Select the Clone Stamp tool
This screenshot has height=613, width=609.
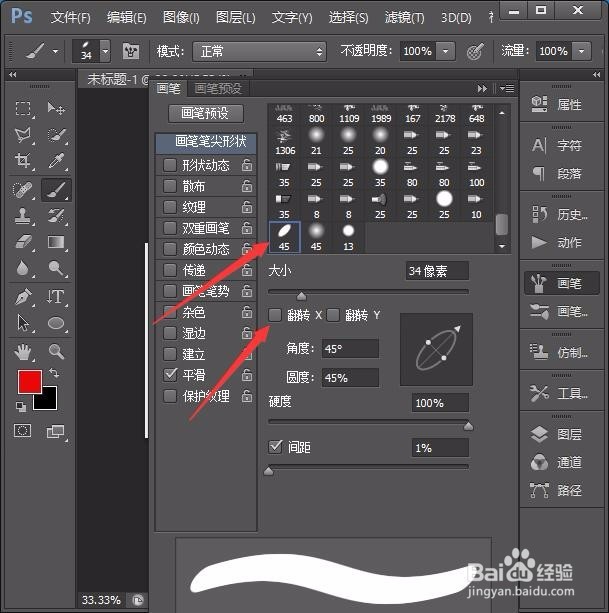pyautogui.click(x=23, y=215)
